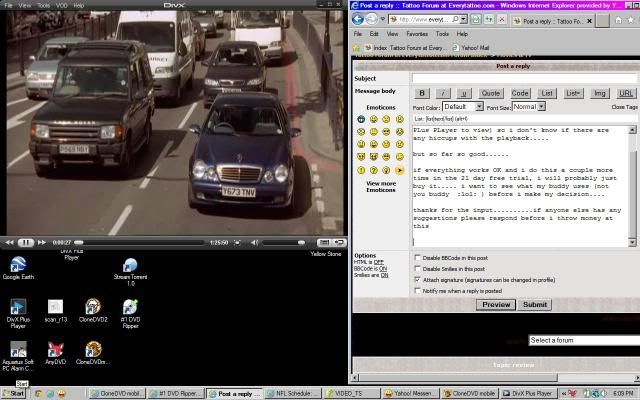Open #1 DVD Ripper desktop shortcut
640x400 pixels.
(130, 313)
